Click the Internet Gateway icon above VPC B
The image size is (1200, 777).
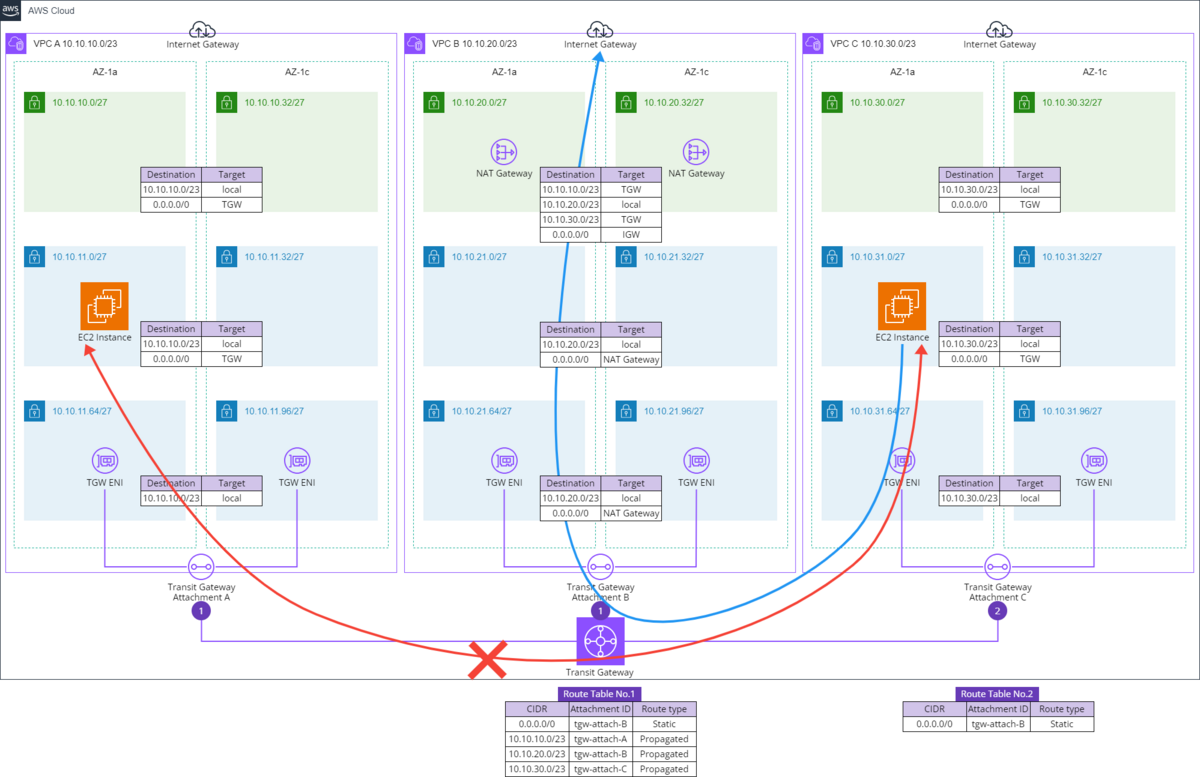pos(600,29)
